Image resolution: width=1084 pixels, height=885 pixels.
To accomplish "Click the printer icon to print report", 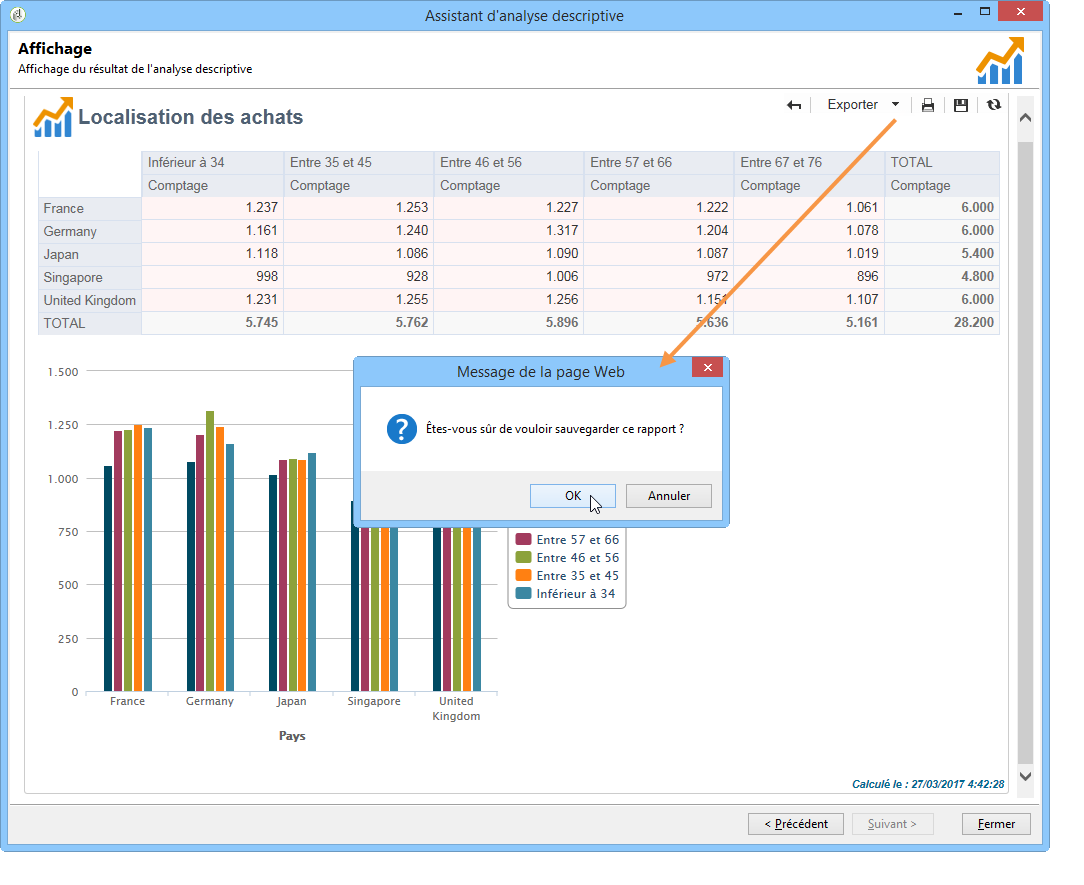I will 928,105.
